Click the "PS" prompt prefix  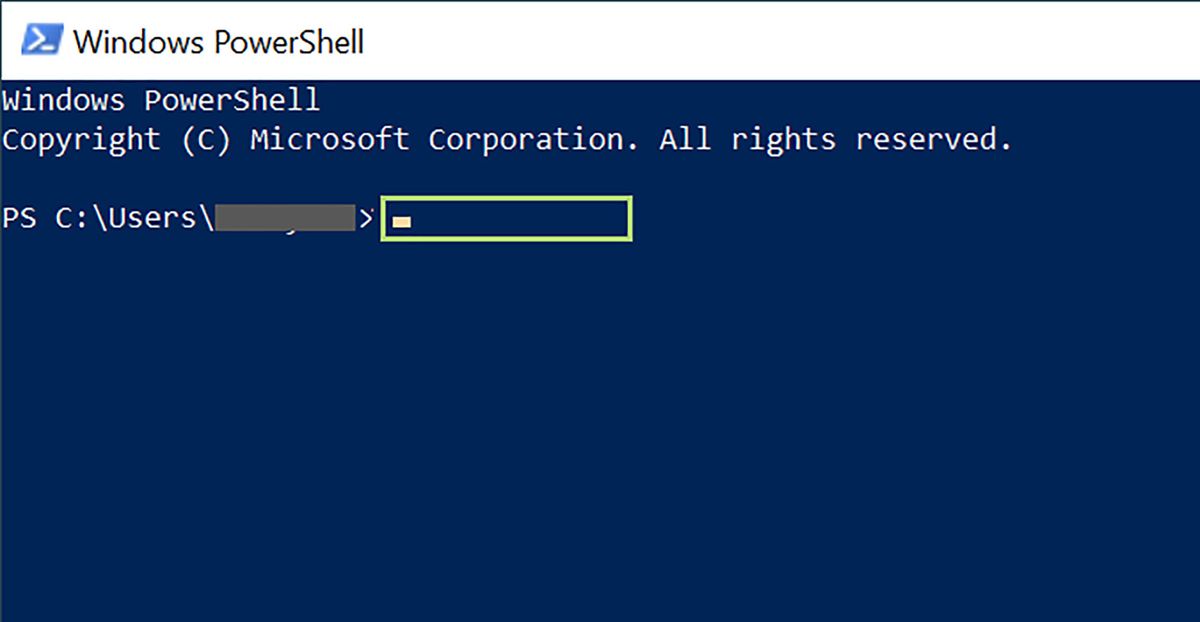point(20,218)
